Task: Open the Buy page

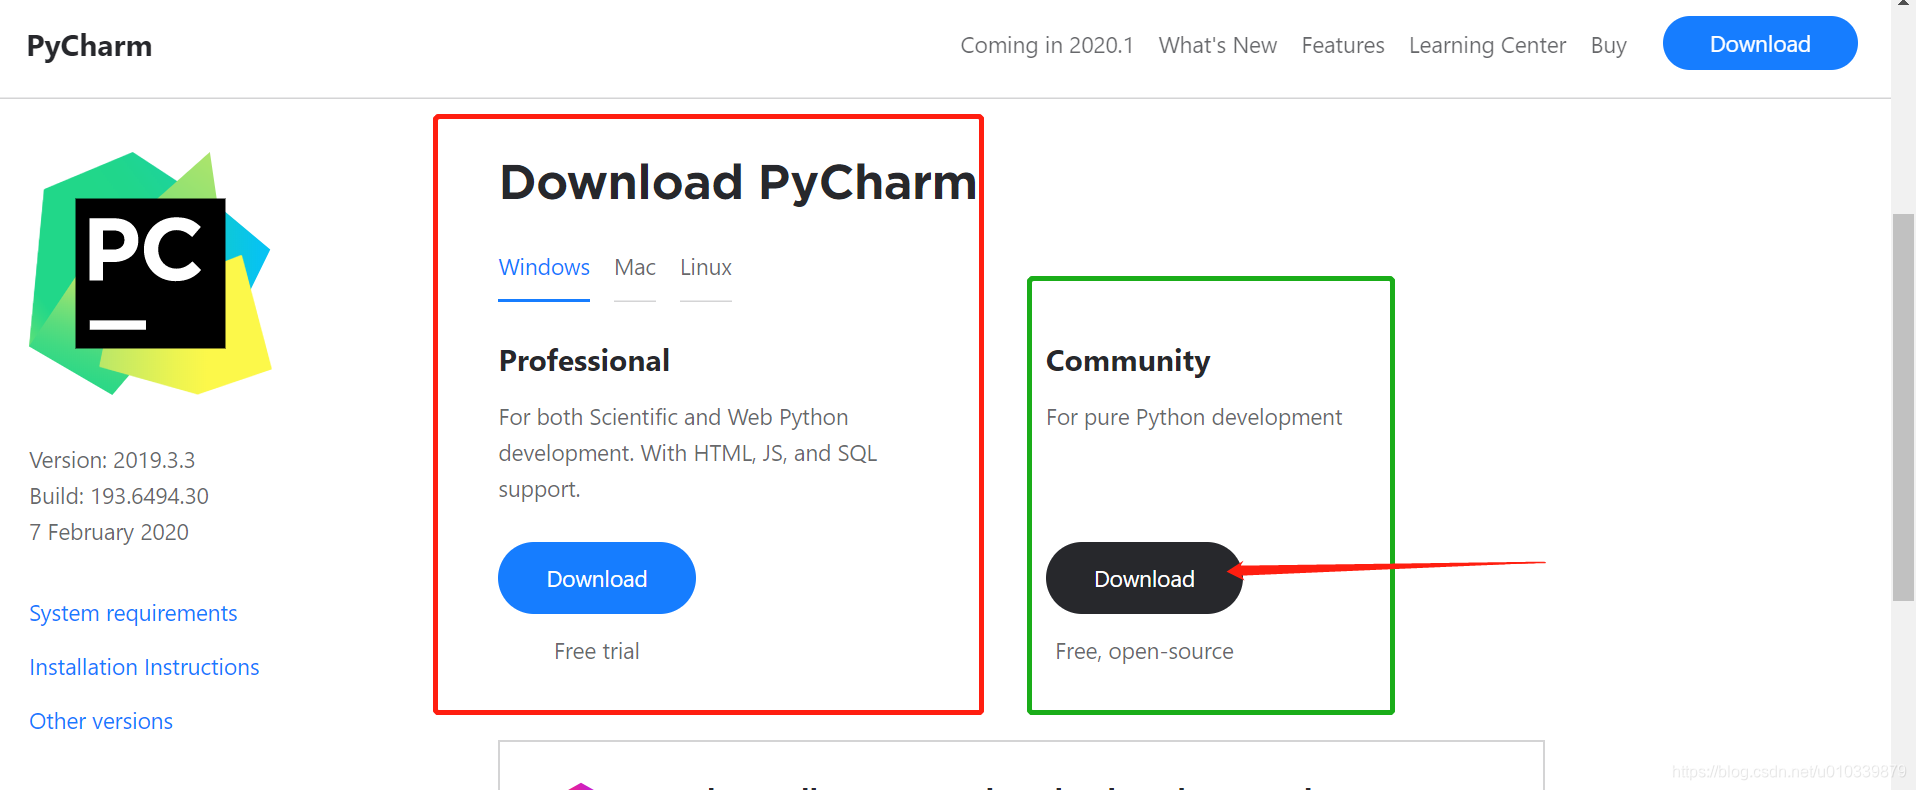Action: coord(1608,45)
